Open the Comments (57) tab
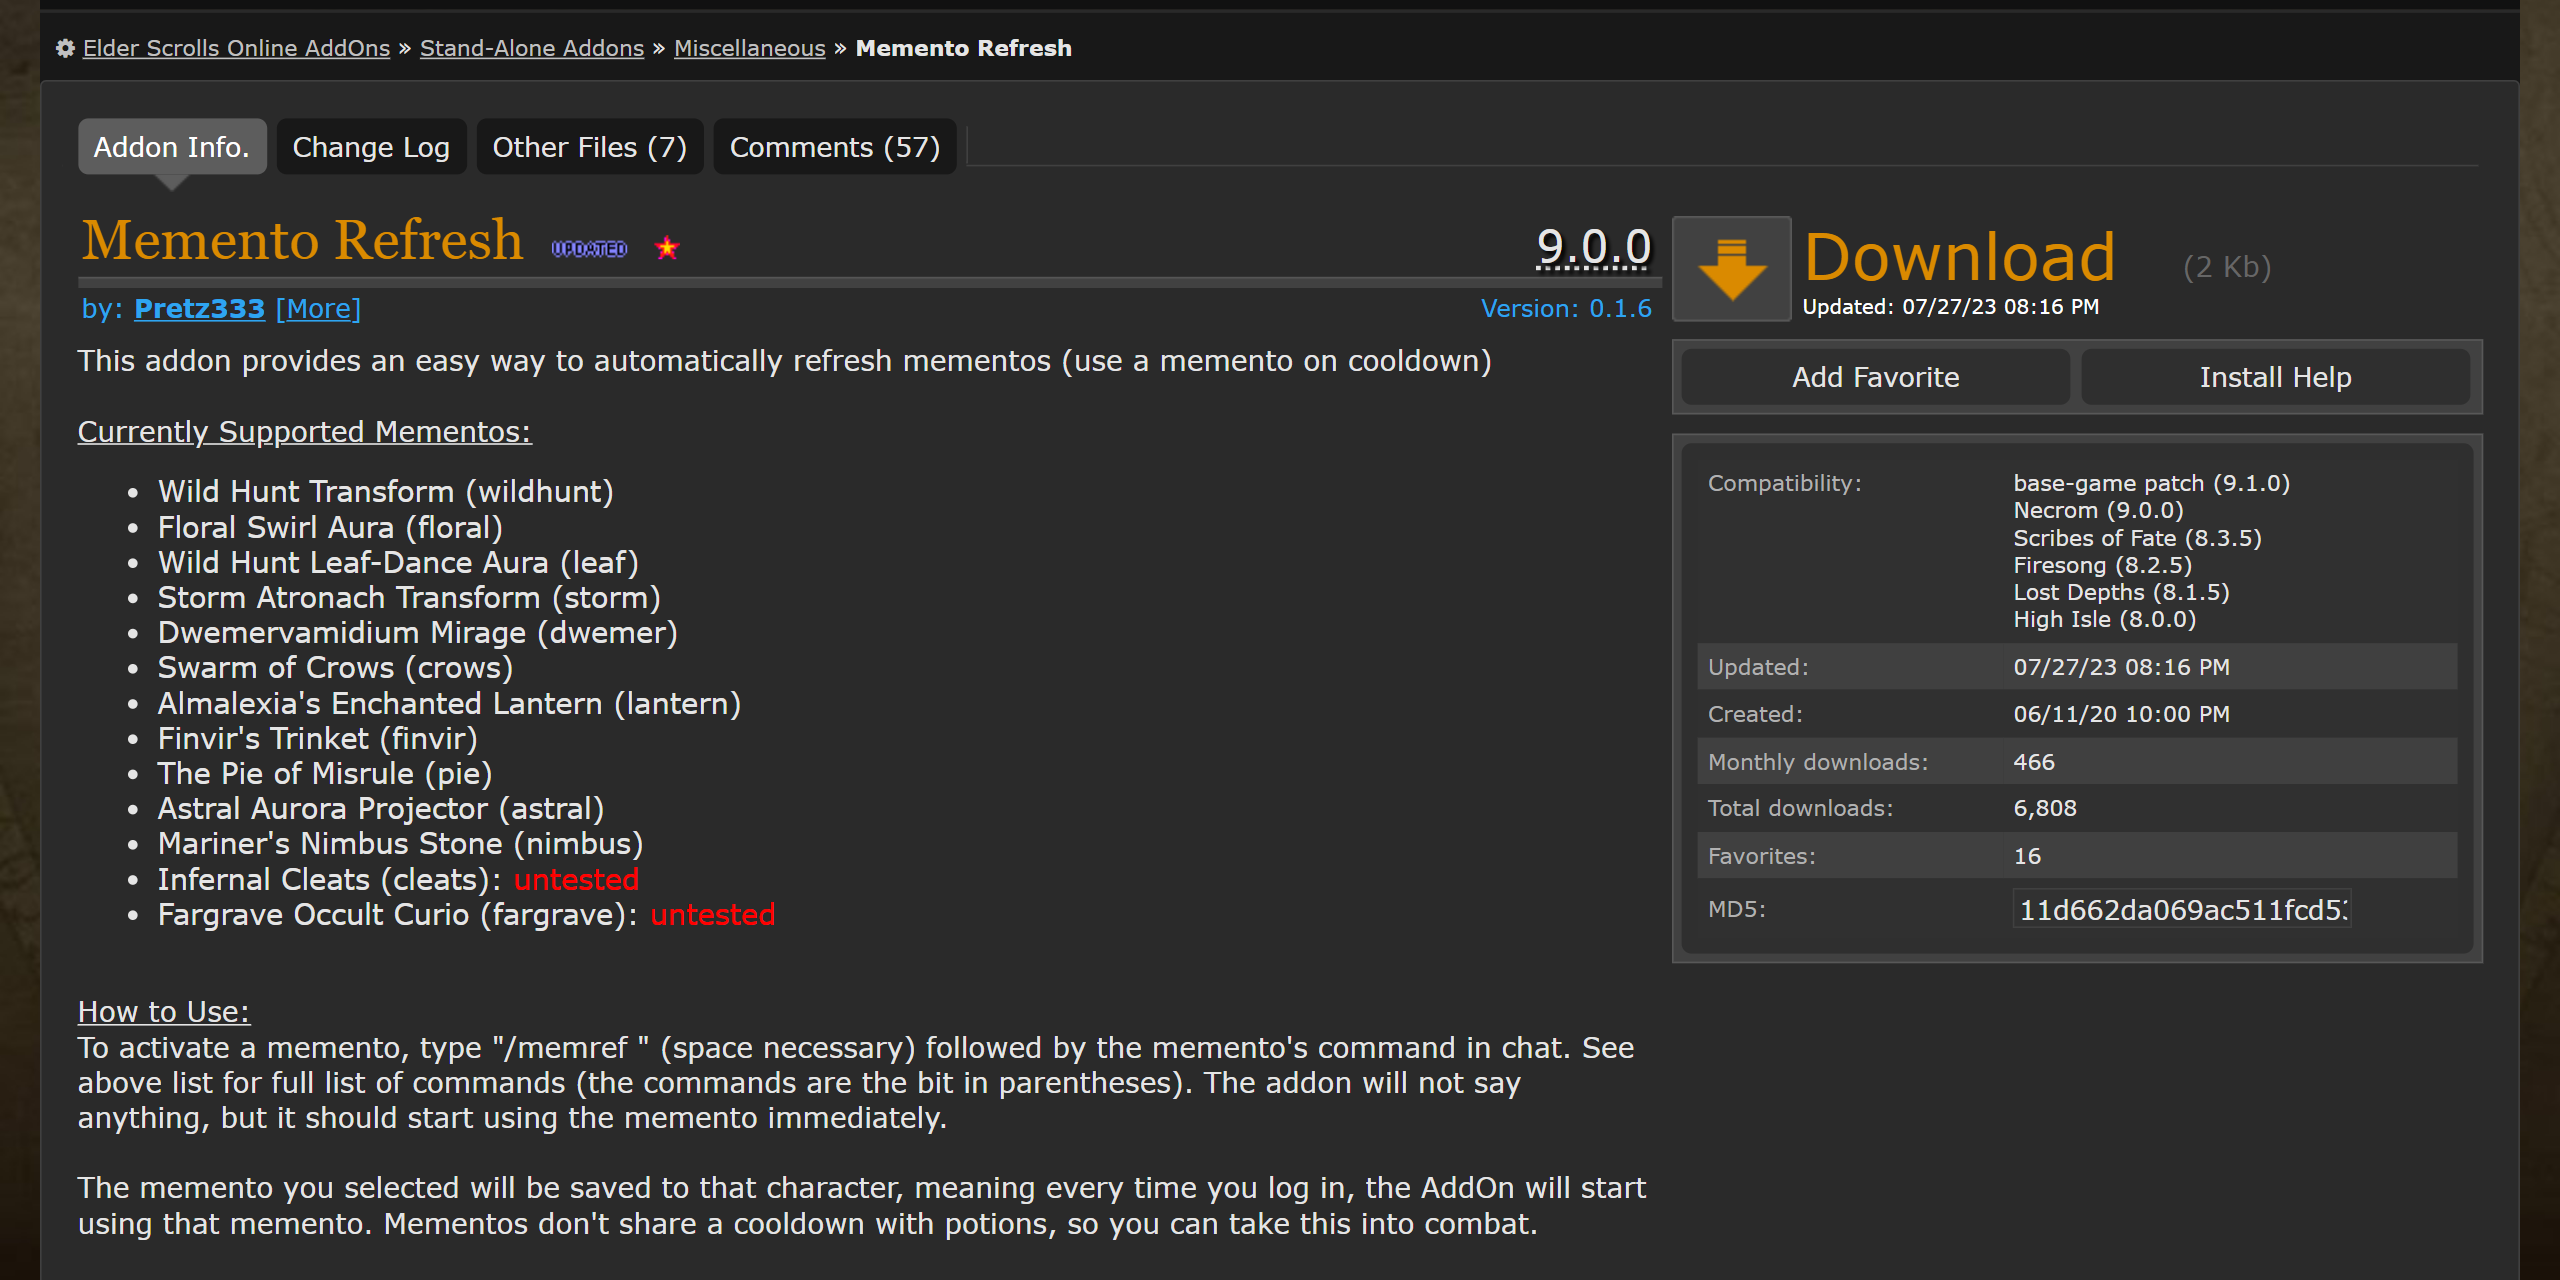The width and height of the screenshot is (2560, 1280). (834, 147)
